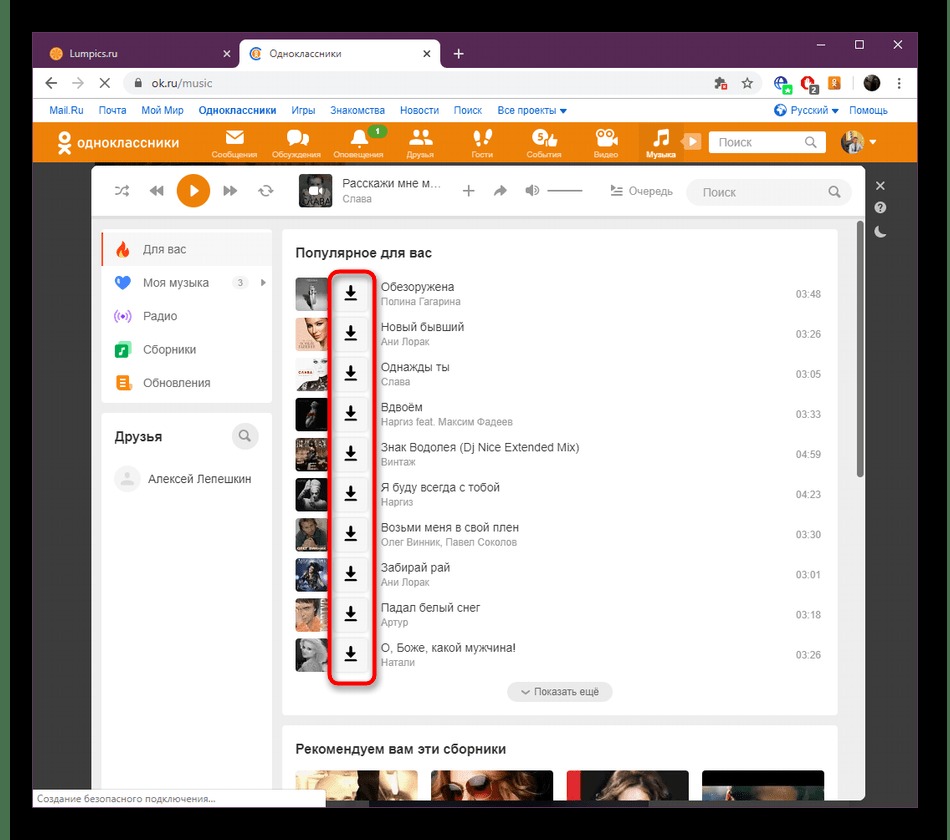Image resolution: width=950 pixels, height=840 pixels.
Task: Open Новости in portal bar
Action: click(x=419, y=110)
